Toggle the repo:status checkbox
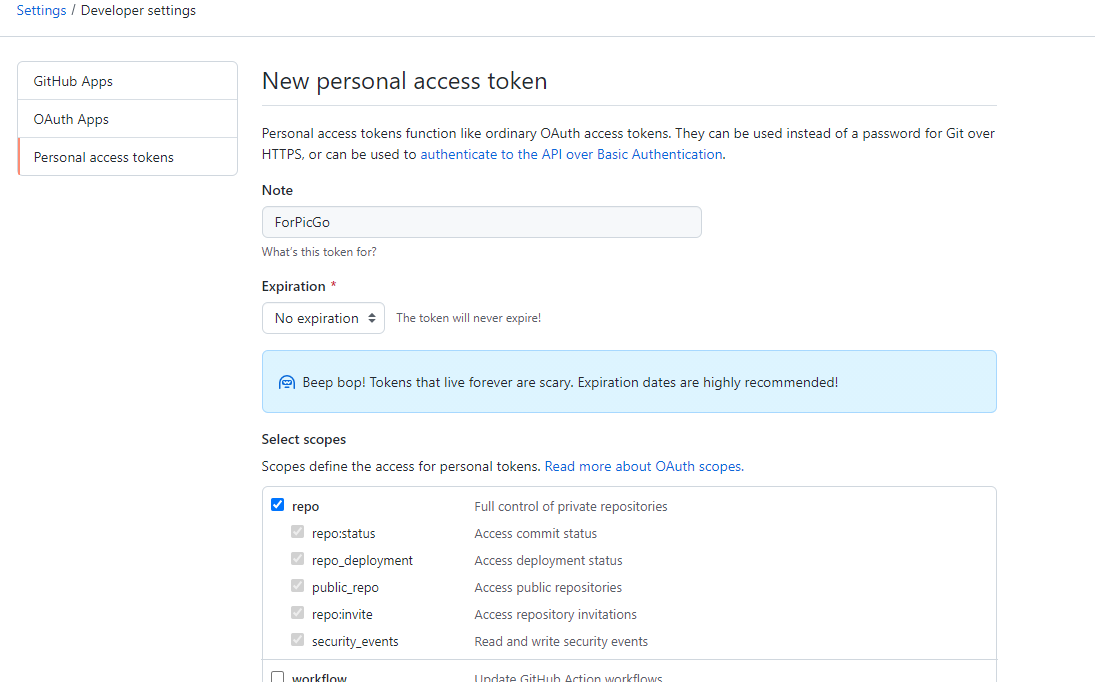 297,532
